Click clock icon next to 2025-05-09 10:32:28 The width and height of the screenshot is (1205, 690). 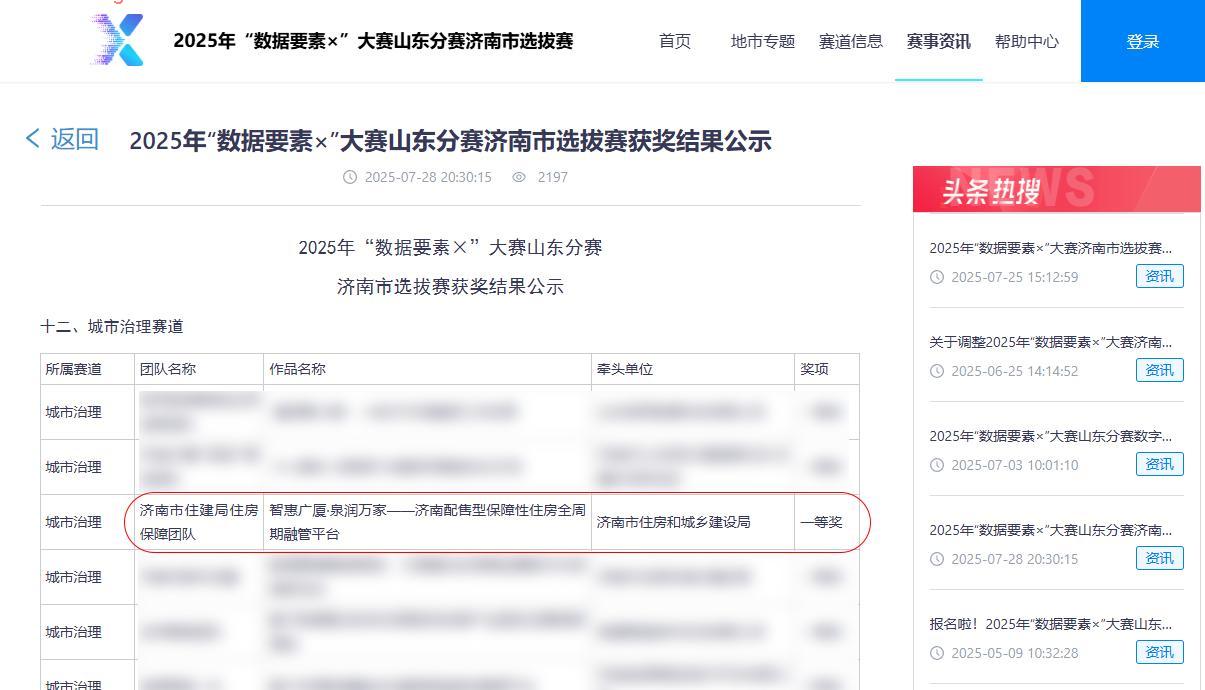937,653
